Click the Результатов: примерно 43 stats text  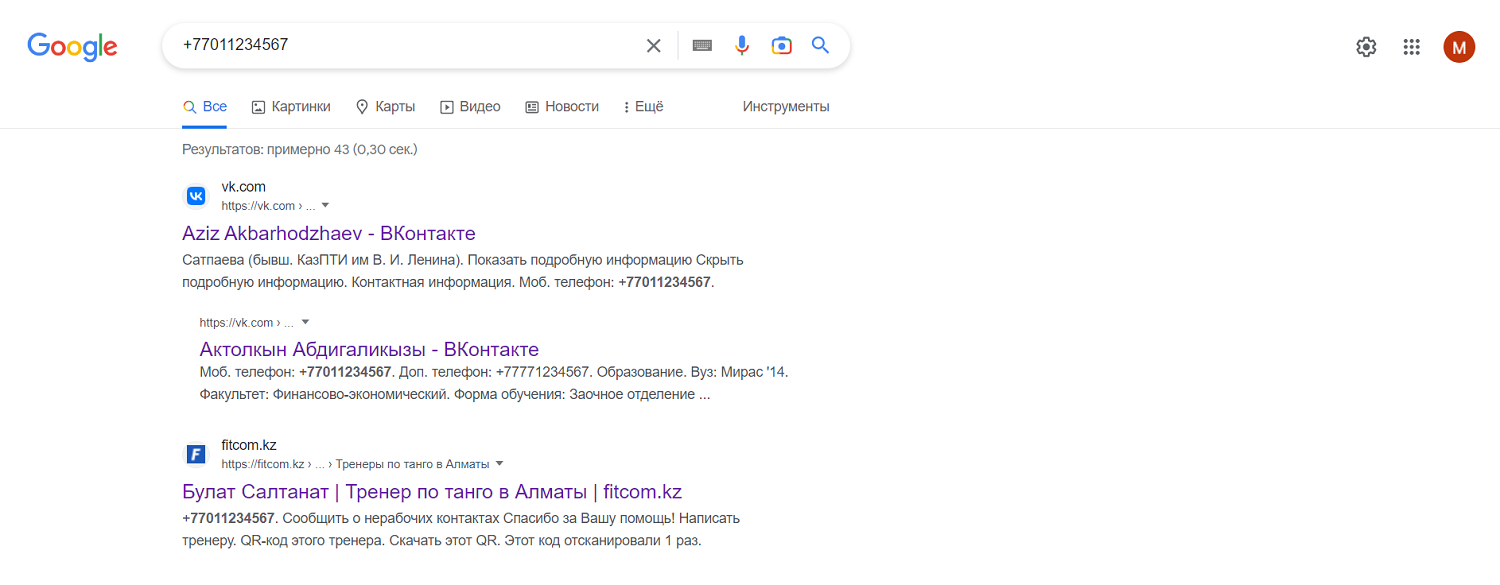(299, 149)
